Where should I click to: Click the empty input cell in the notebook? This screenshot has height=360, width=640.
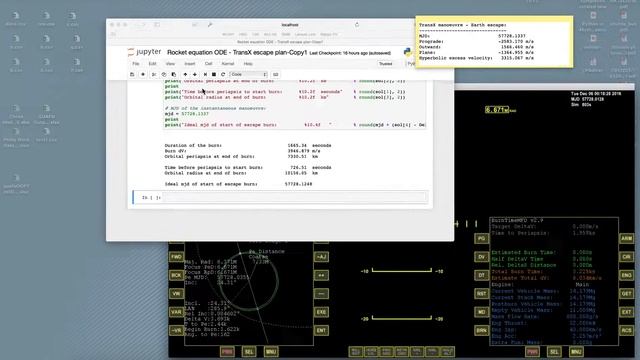coord(295,198)
